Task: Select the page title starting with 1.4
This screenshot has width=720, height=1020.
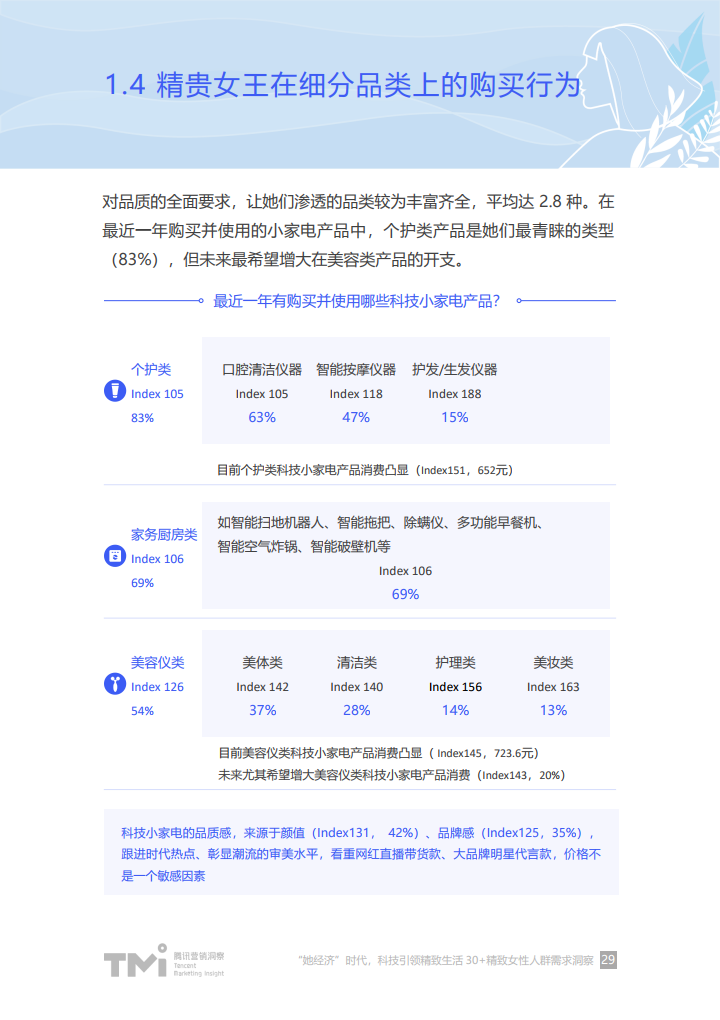Action: pos(343,85)
